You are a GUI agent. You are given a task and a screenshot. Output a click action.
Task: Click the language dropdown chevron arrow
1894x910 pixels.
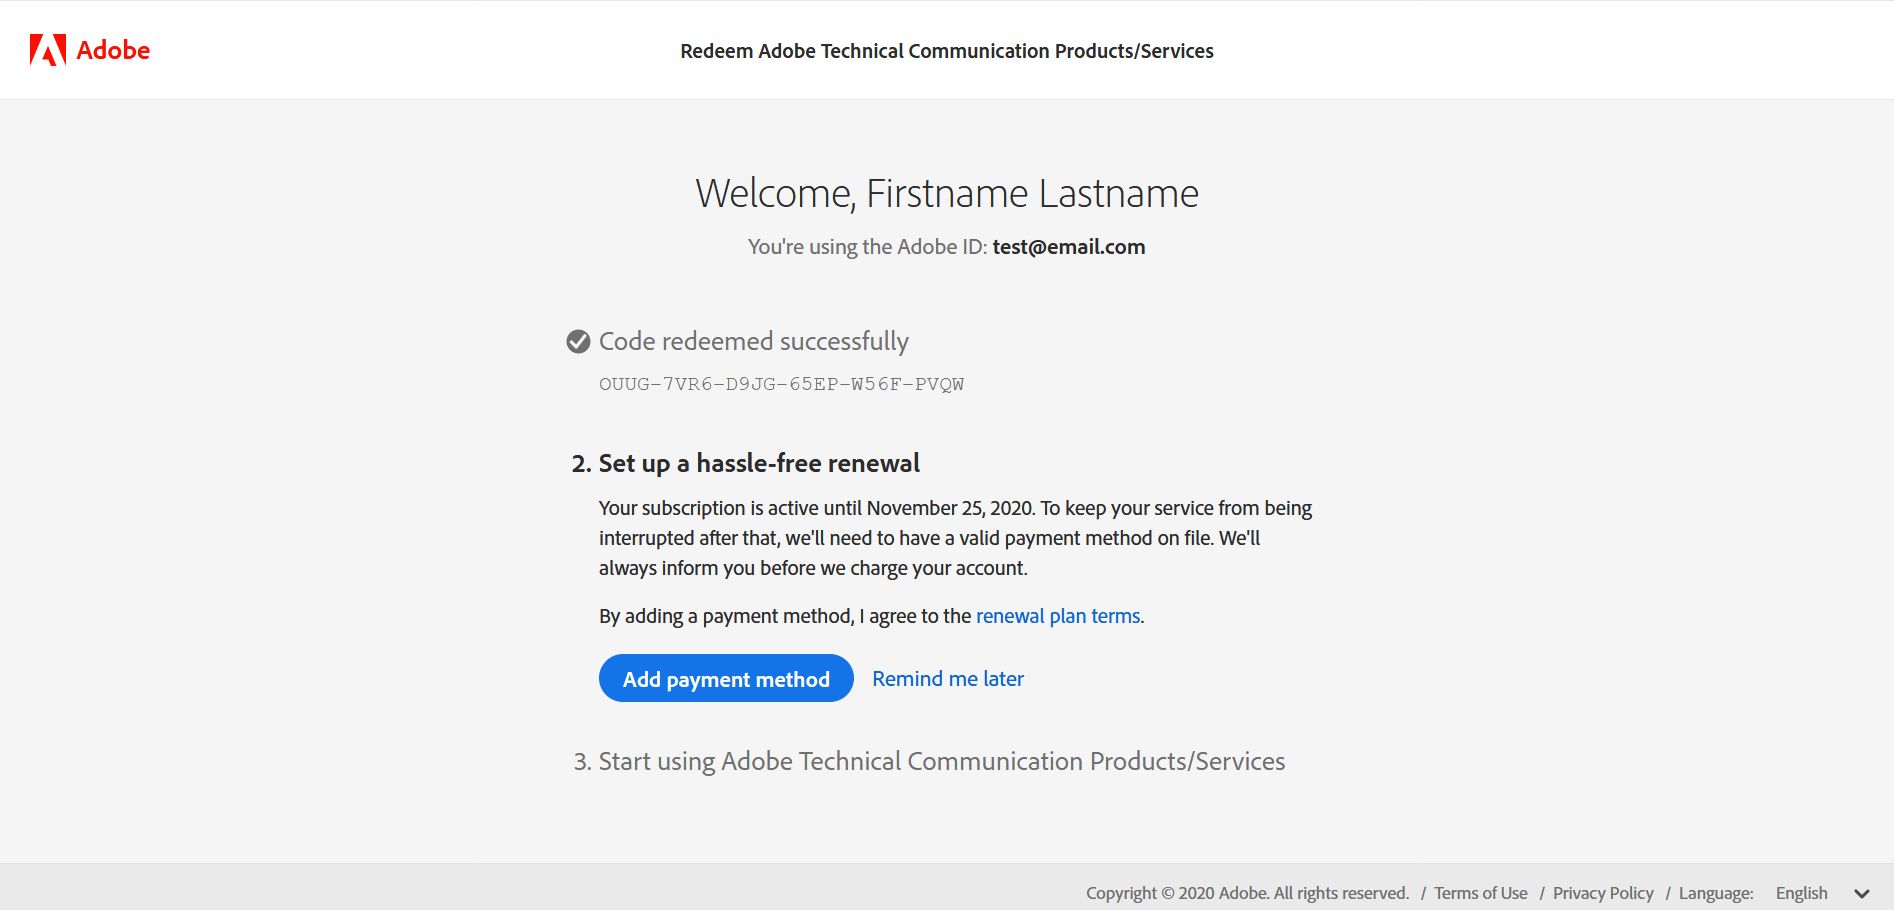(1862, 894)
